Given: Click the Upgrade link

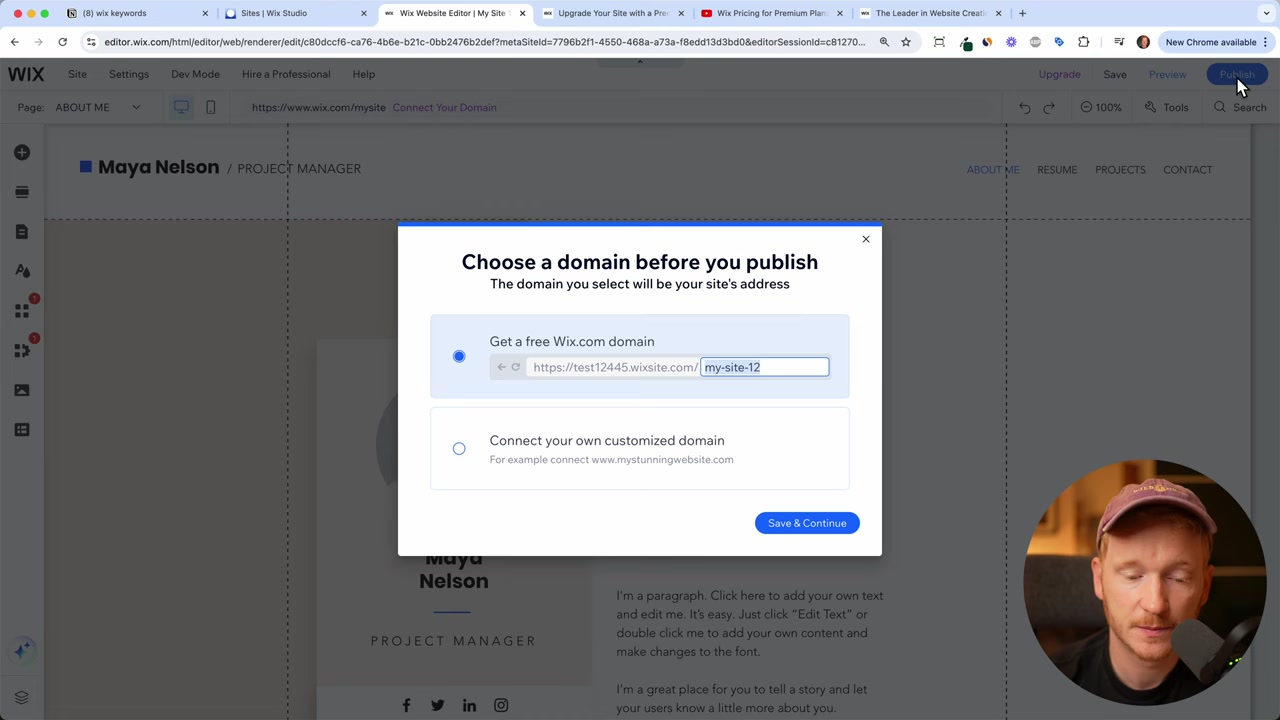Looking at the screenshot, I should pos(1059,74).
